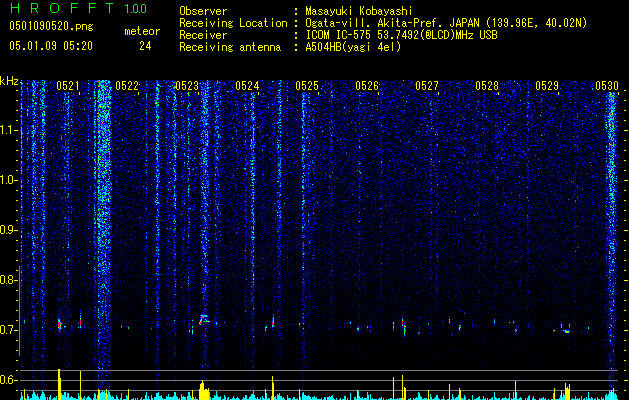Viewport: 629px width, 400px height.
Task: Click the vertical gray frequency range bar near 0.8 kHz
Action: click(20, 311)
